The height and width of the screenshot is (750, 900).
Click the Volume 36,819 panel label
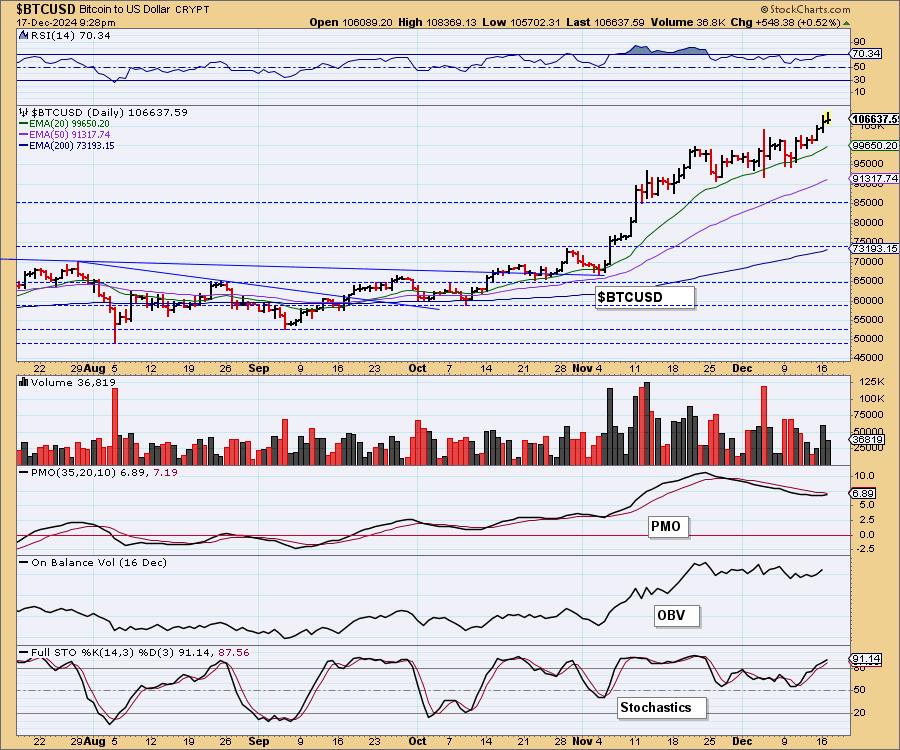click(x=73, y=382)
